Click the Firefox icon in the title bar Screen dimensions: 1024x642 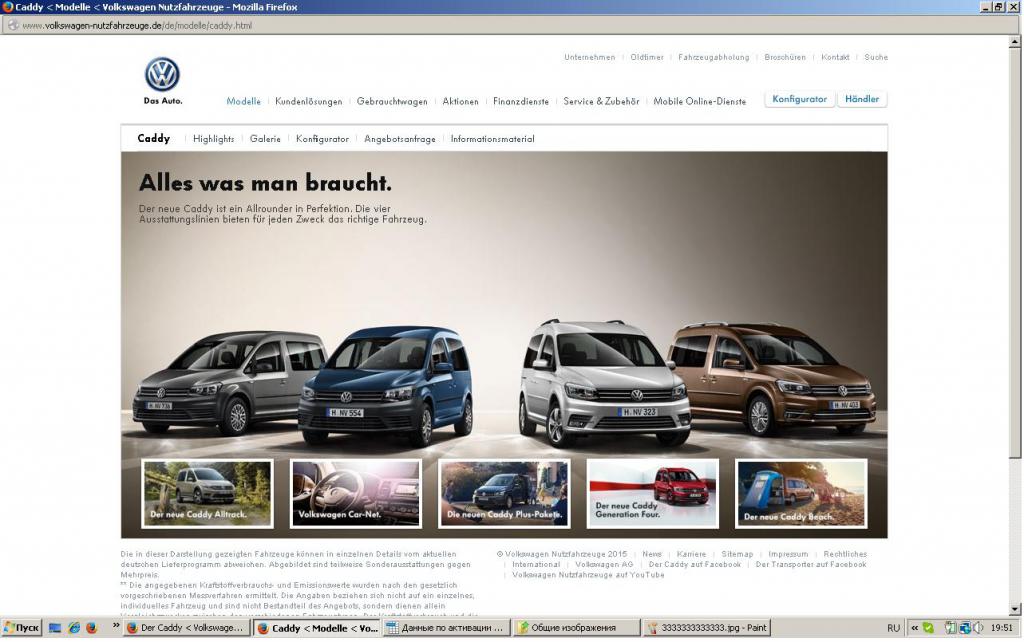pos(7,7)
